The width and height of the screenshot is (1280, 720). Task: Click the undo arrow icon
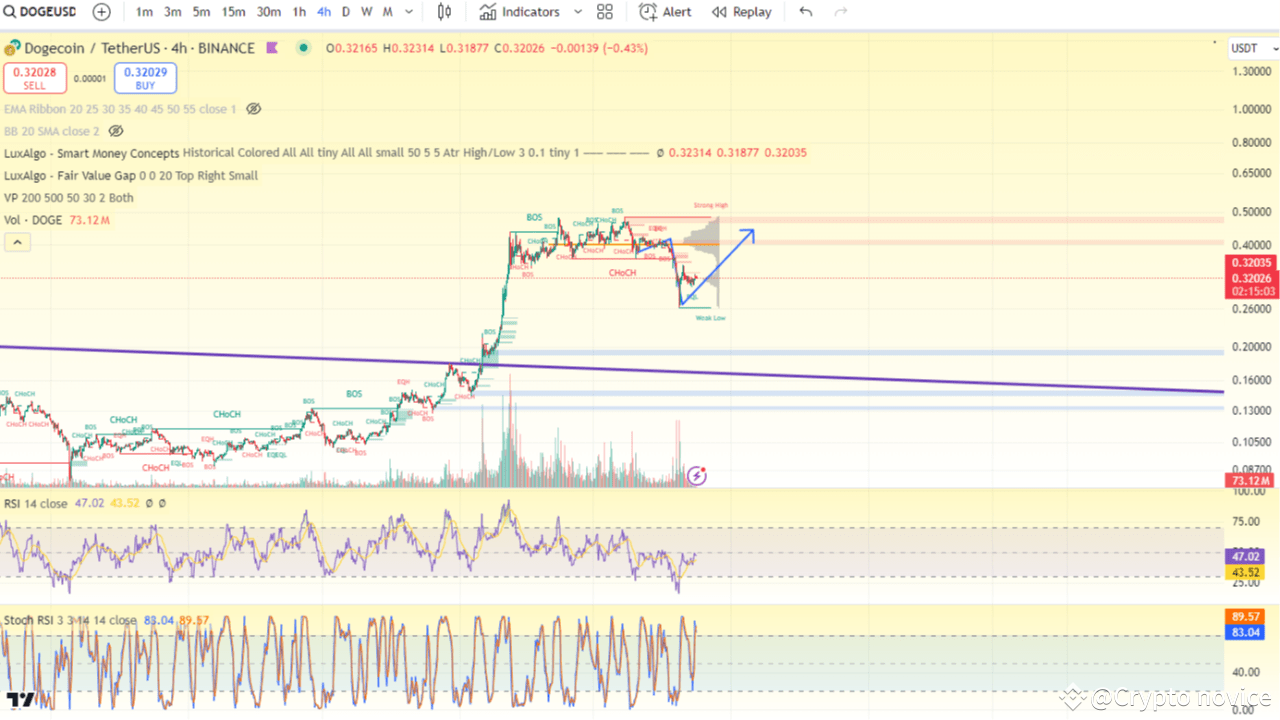coord(806,12)
